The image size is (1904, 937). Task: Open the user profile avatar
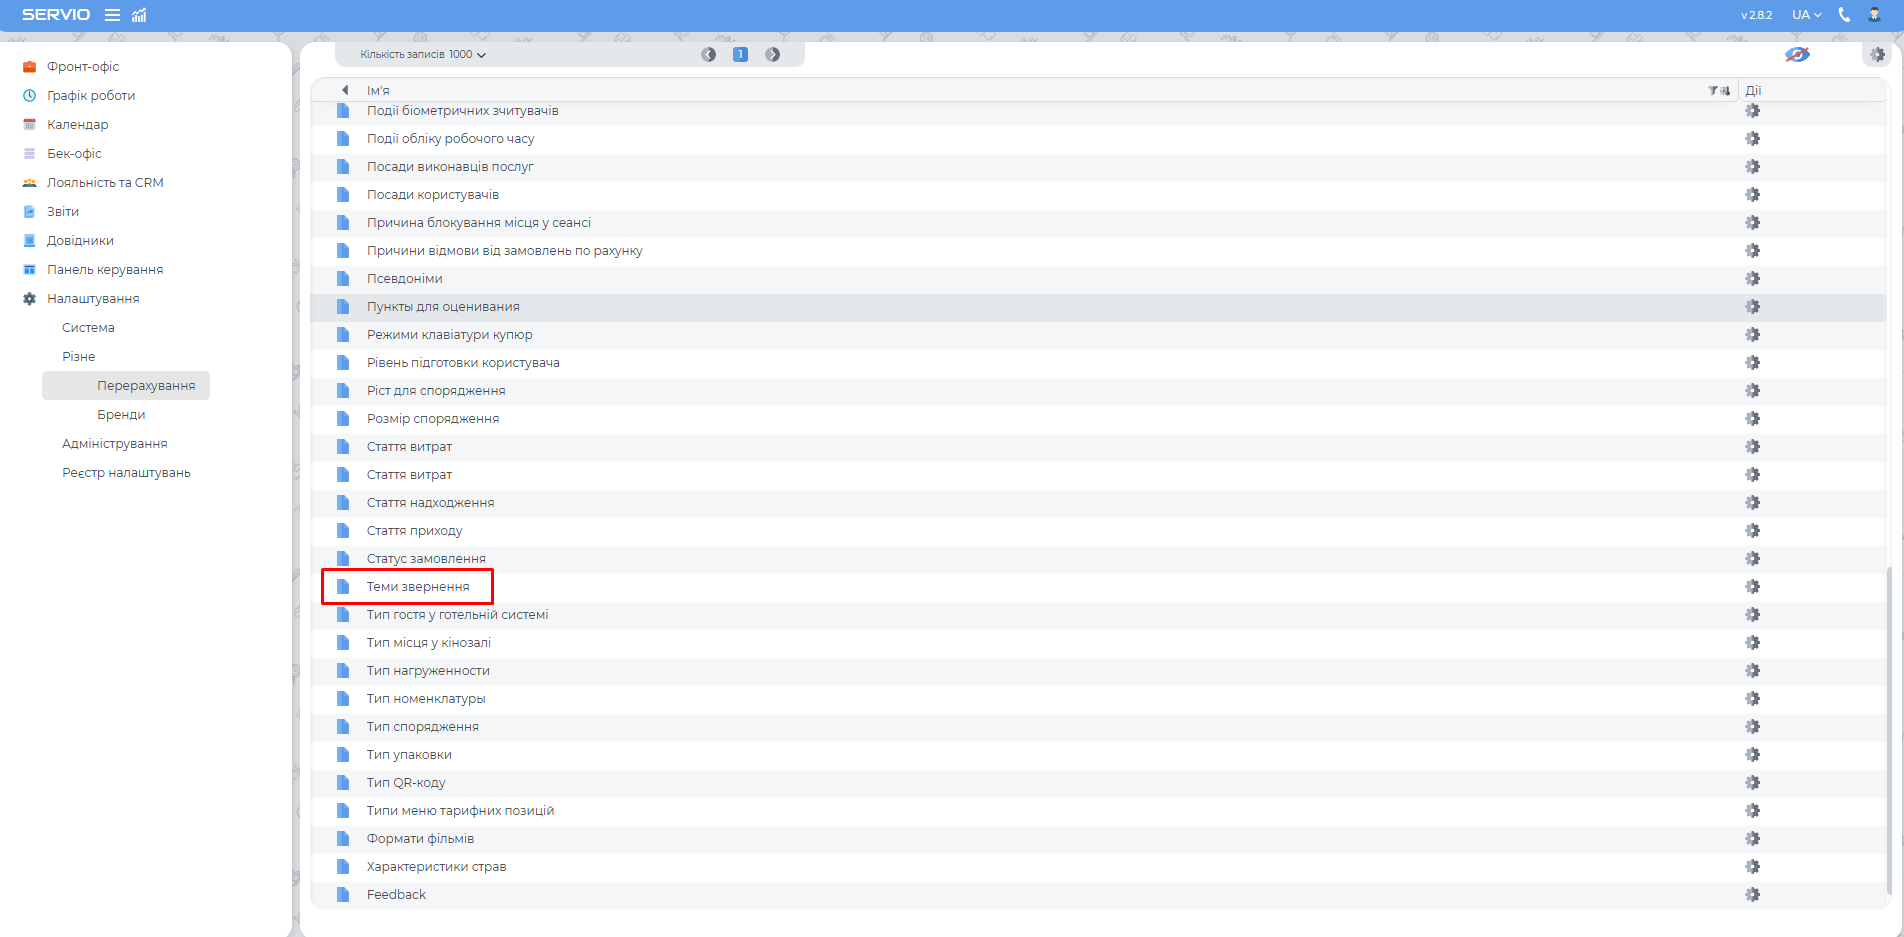click(1874, 15)
